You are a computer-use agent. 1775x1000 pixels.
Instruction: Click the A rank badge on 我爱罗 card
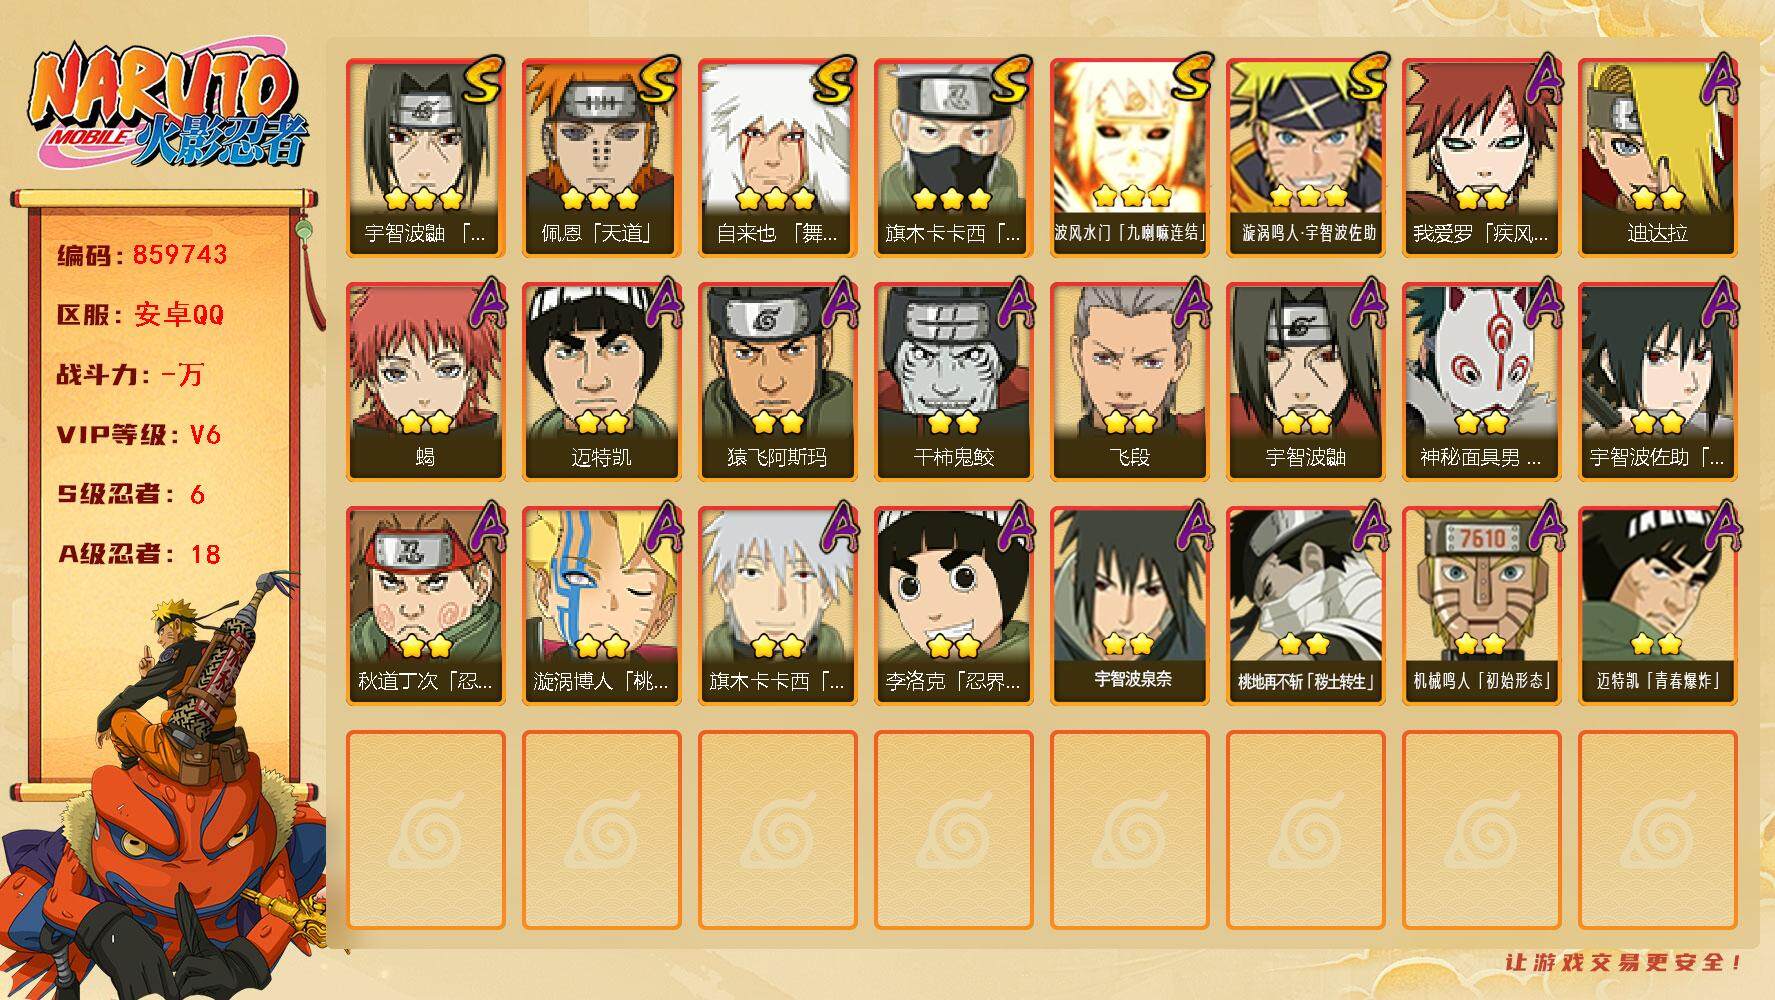pyautogui.click(x=1543, y=80)
